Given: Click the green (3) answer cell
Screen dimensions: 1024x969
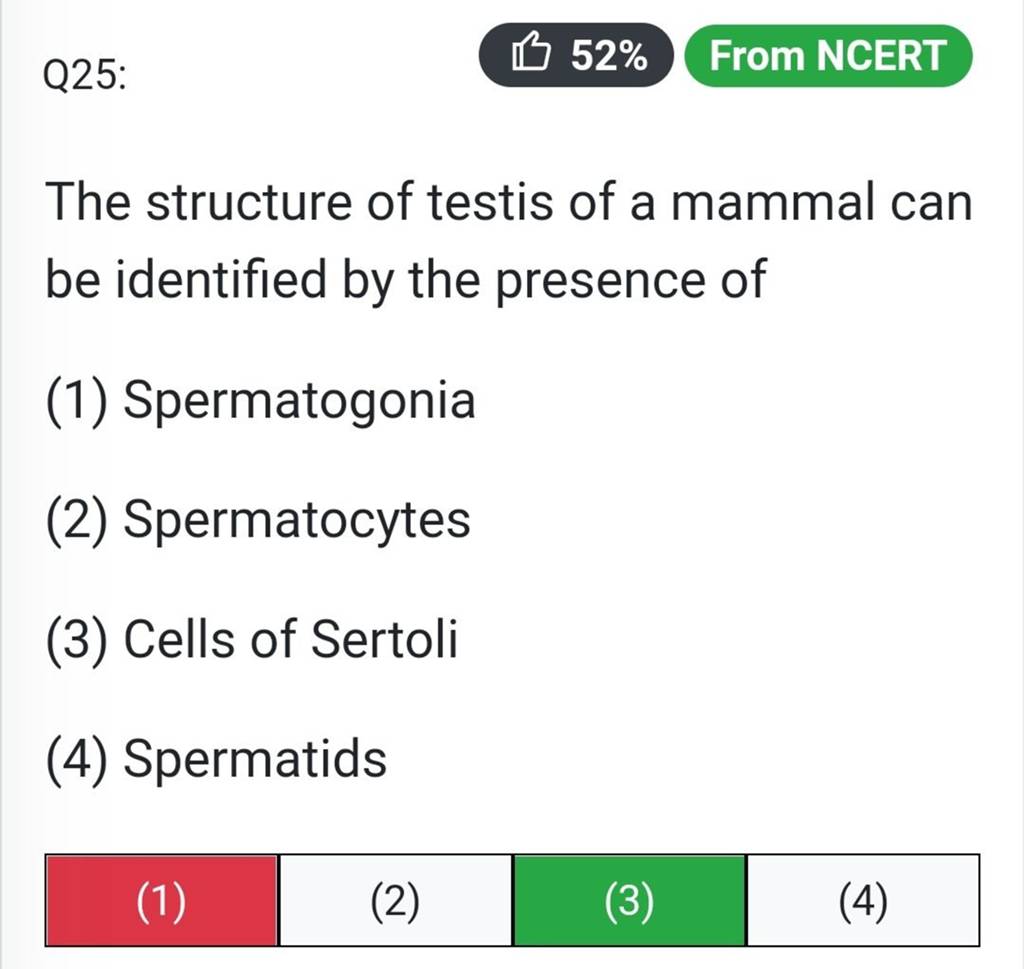Looking at the screenshot, I should pyautogui.click(x=629, y=900).
